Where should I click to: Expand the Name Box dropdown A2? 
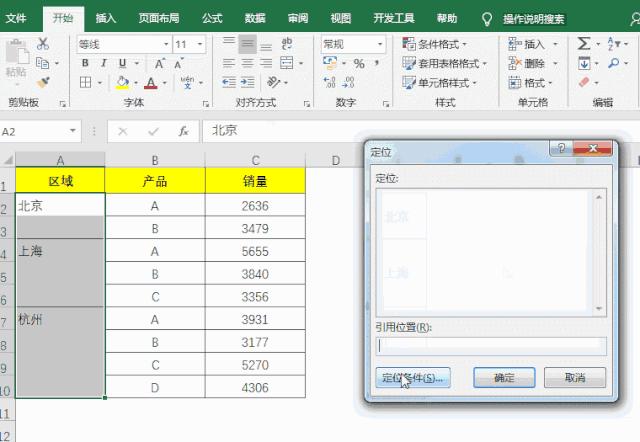tap(73, 131)
